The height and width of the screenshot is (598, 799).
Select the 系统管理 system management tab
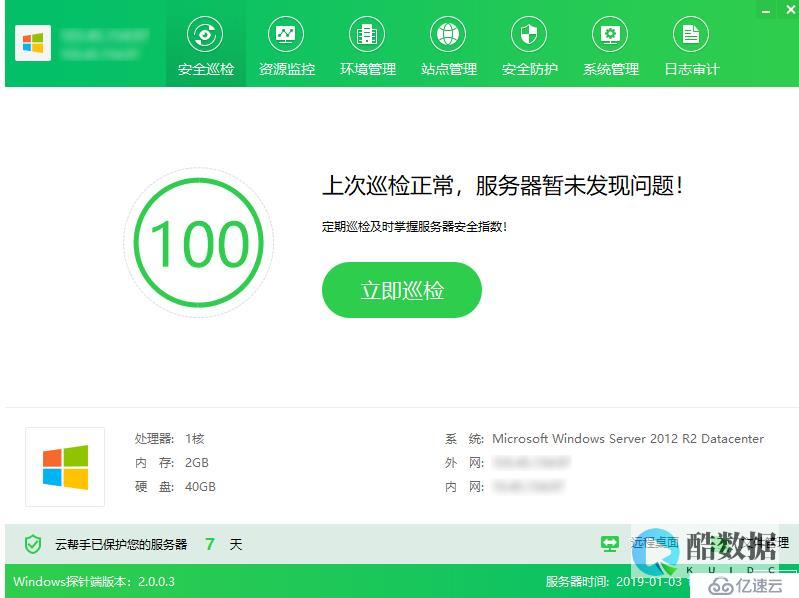[610, 46]
